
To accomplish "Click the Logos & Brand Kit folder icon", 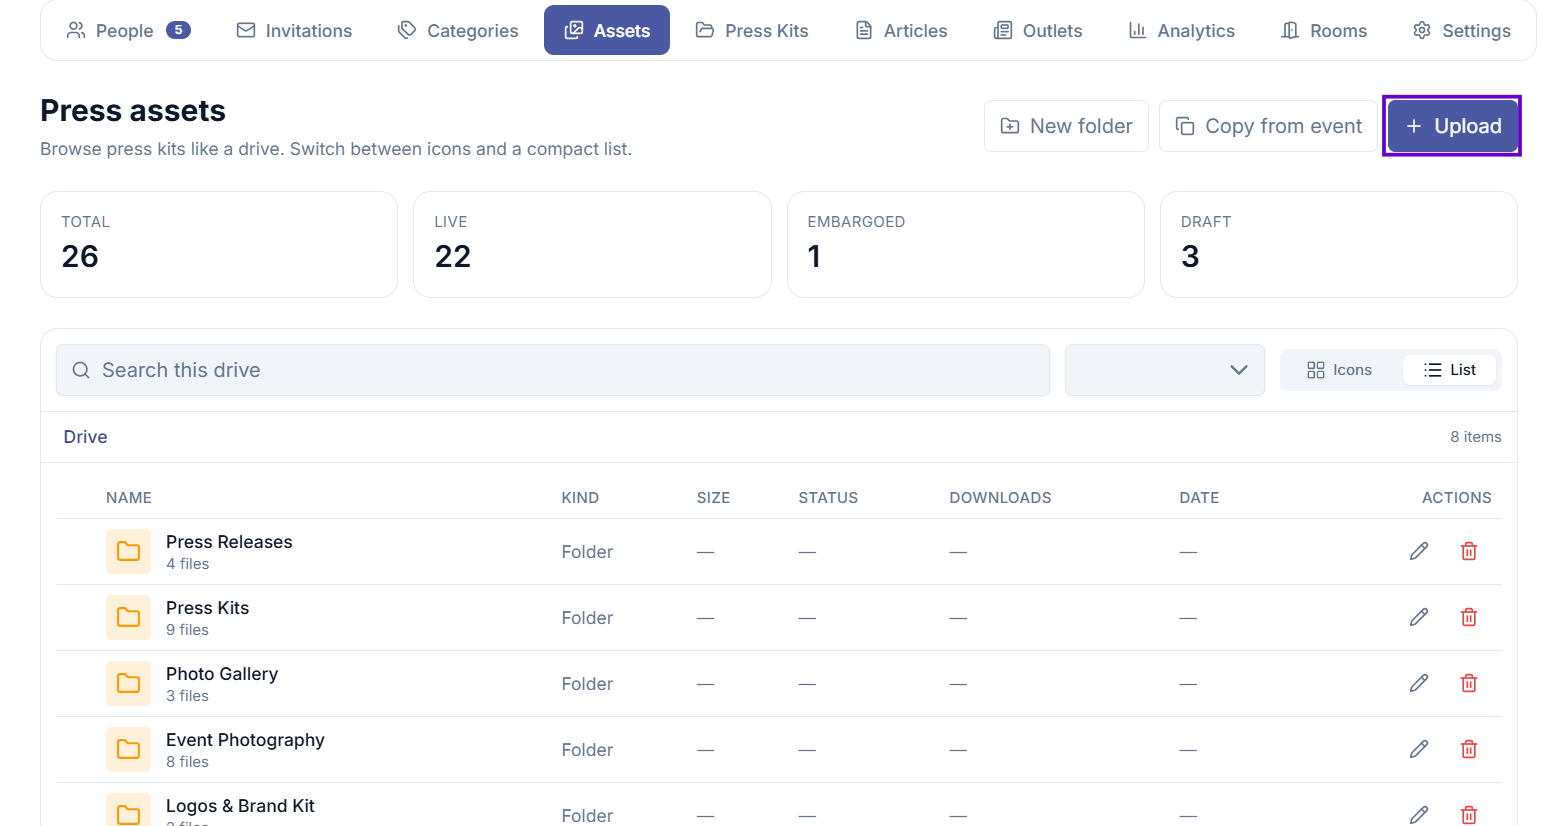I will point(128,812).
